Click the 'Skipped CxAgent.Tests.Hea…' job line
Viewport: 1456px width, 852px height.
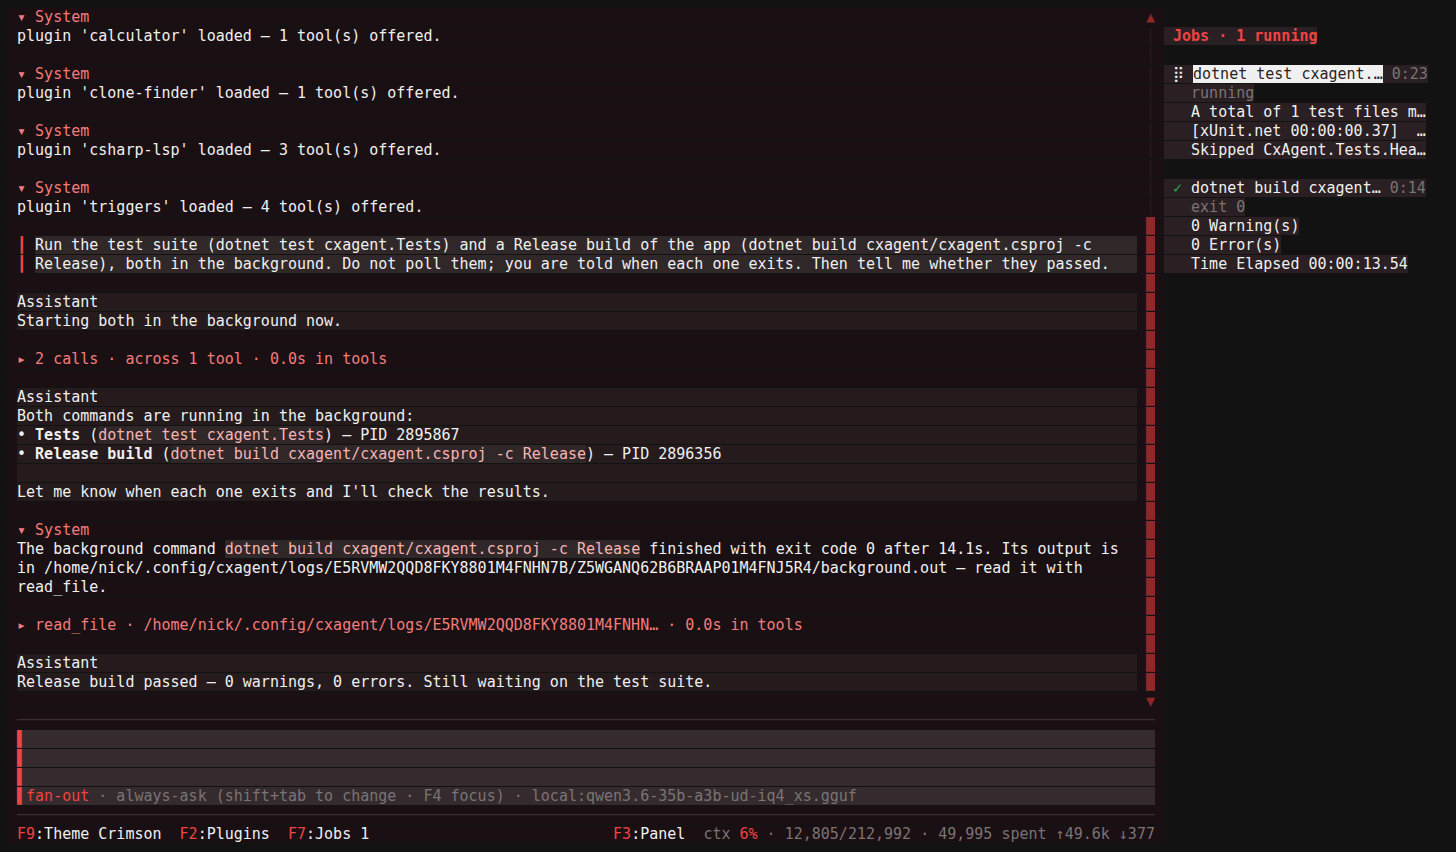tap(1308, 150)
